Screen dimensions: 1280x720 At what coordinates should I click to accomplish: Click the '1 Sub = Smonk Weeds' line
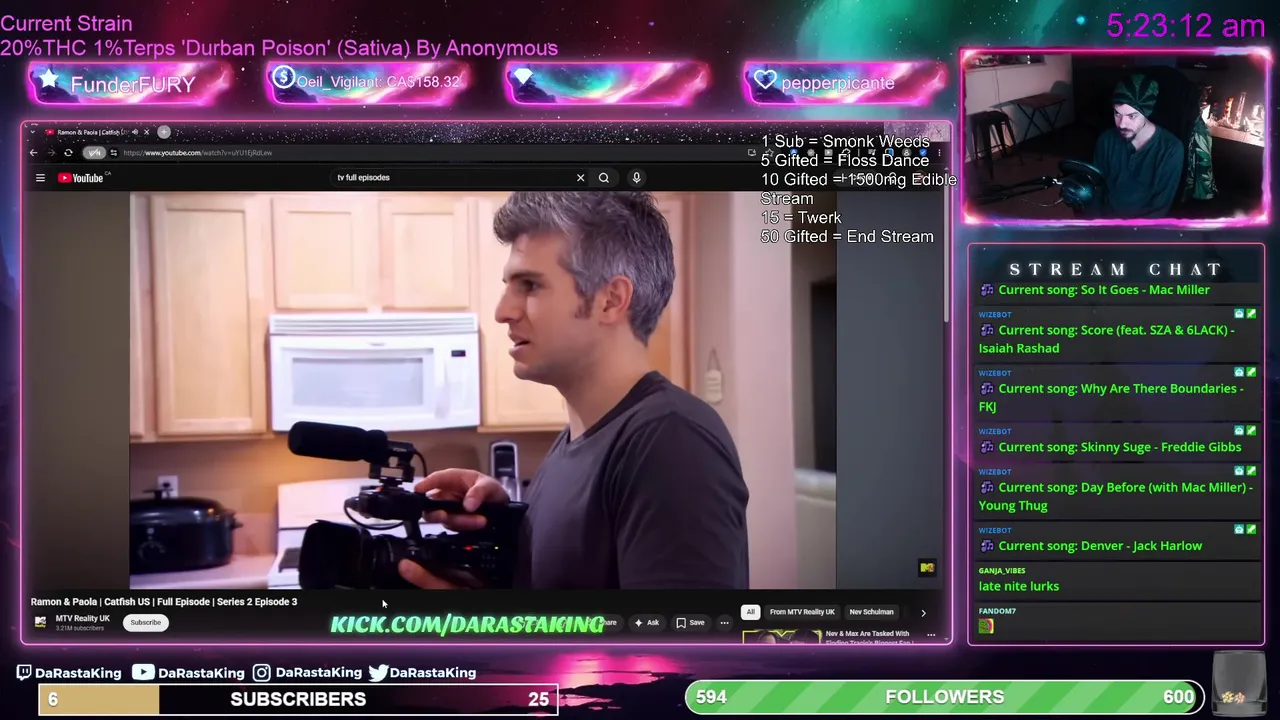point(845,142)
